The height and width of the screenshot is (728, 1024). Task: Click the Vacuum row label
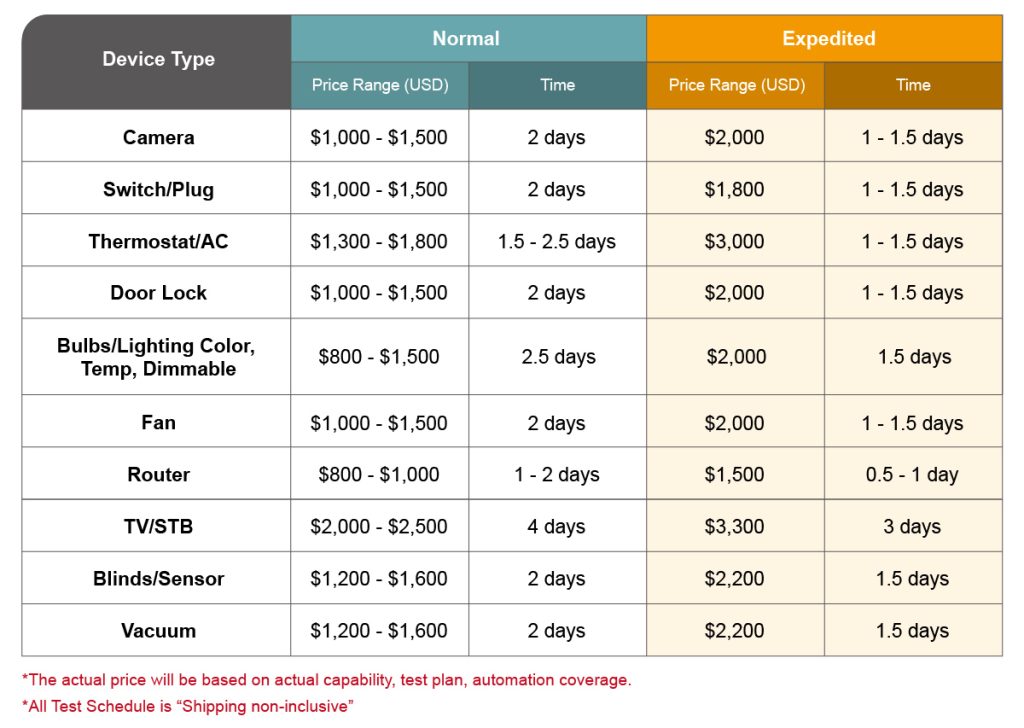tap(157, 631)
